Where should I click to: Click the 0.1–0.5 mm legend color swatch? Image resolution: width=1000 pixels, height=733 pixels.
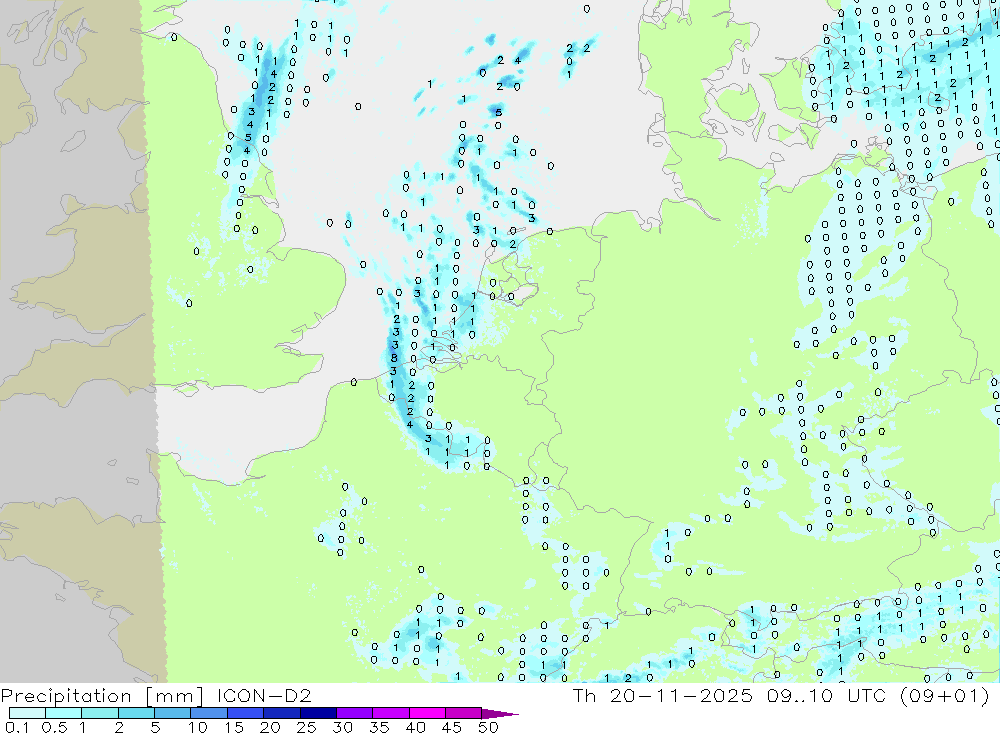tap(27, 713)
